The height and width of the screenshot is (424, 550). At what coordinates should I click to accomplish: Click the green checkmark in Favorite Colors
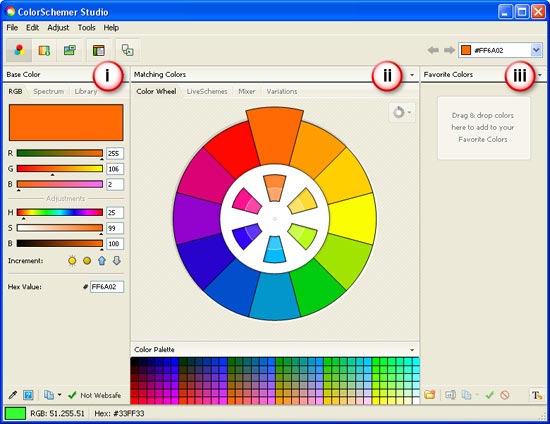490,395
